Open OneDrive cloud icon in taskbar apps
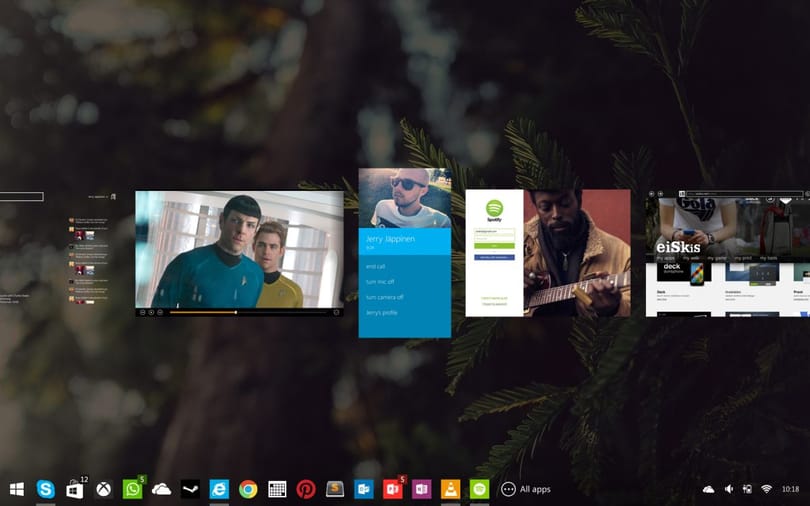 pos(162,488)
